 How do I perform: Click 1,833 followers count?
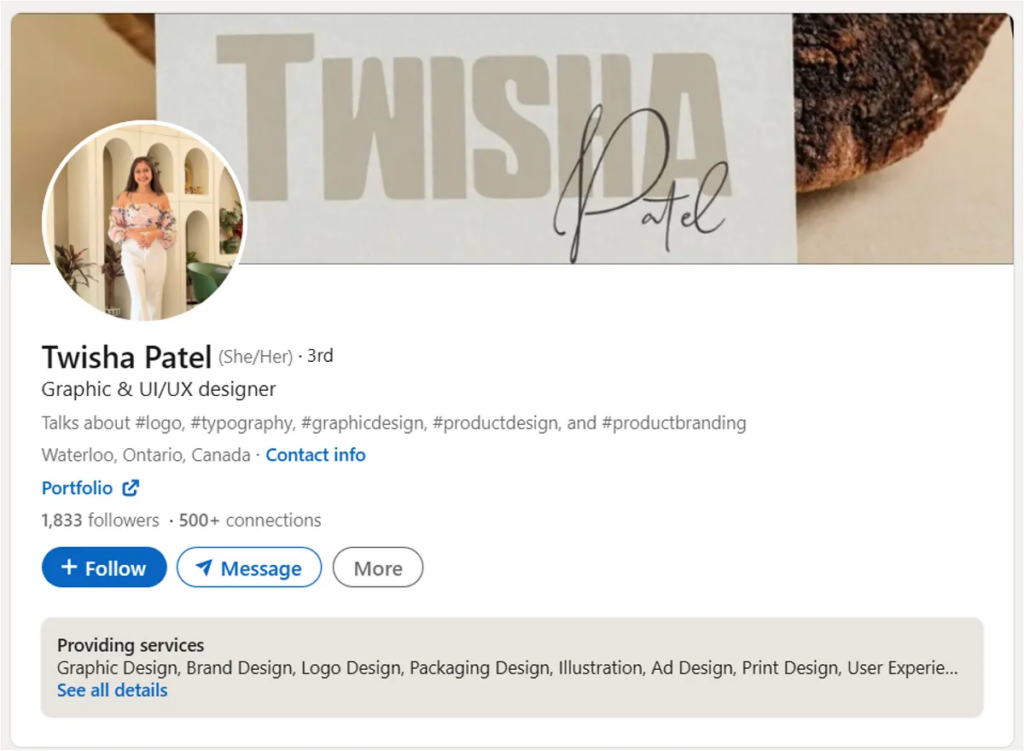click(99, 520)
